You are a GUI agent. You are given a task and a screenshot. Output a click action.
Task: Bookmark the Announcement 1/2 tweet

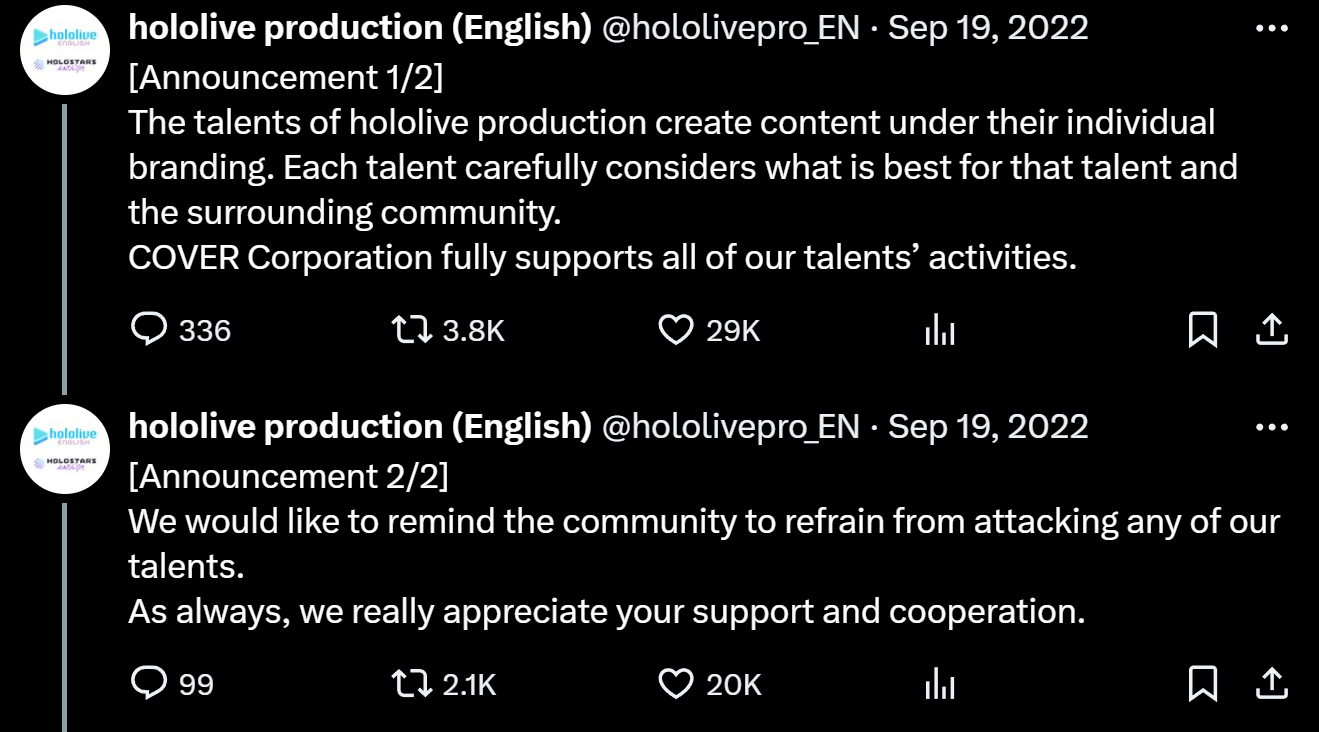coord(1202,329)
